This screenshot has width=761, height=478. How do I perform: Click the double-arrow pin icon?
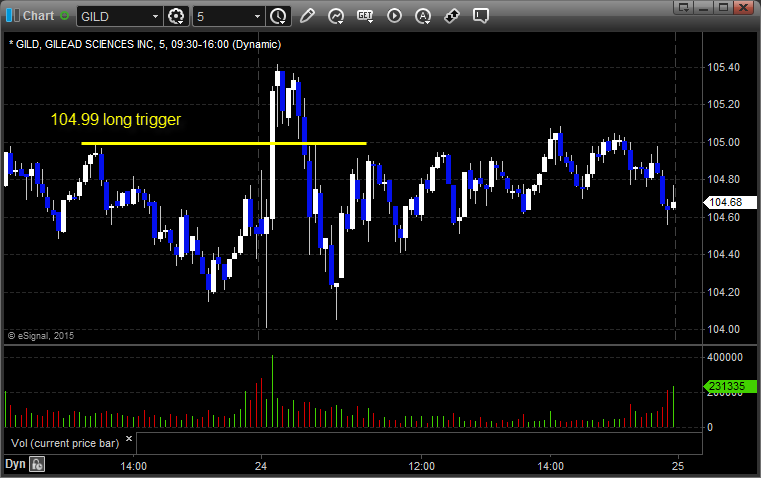(452, 16)
